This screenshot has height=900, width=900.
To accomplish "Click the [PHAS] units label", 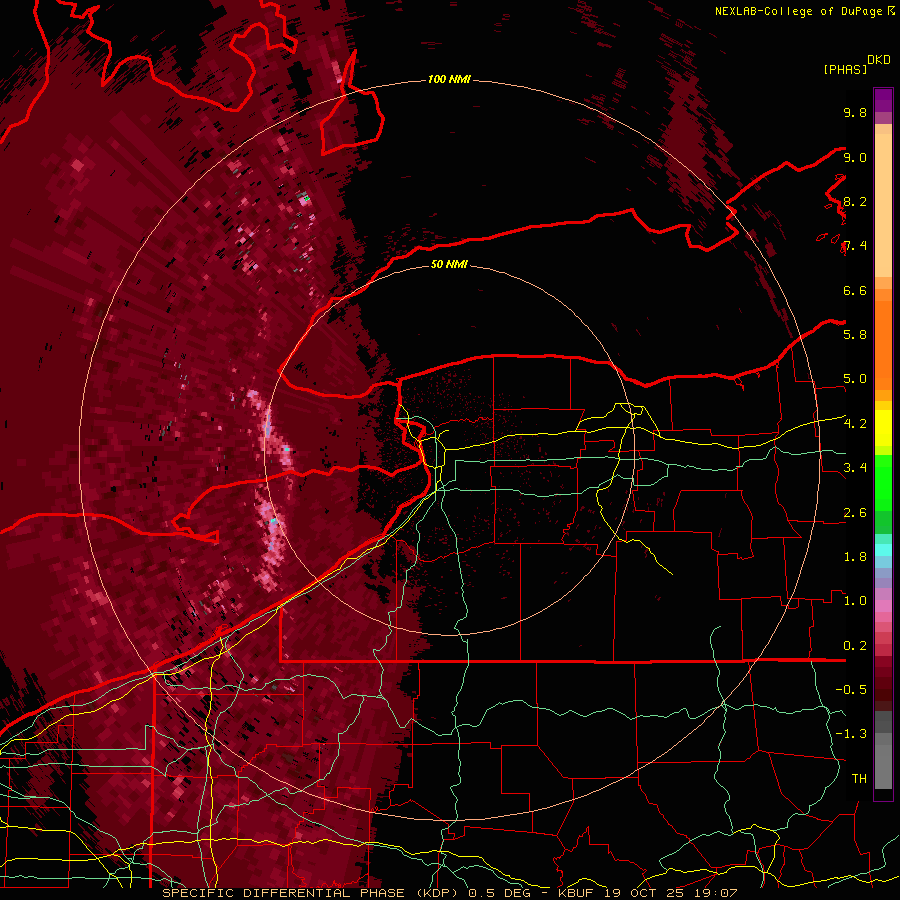I will click(845, 69).
